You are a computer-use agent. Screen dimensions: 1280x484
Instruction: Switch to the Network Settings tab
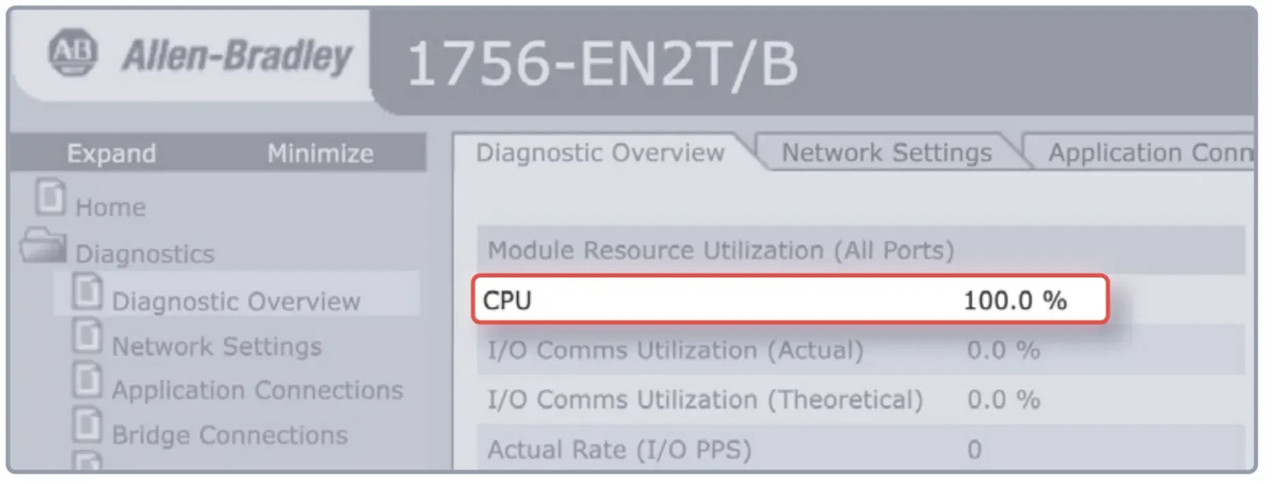886,153
